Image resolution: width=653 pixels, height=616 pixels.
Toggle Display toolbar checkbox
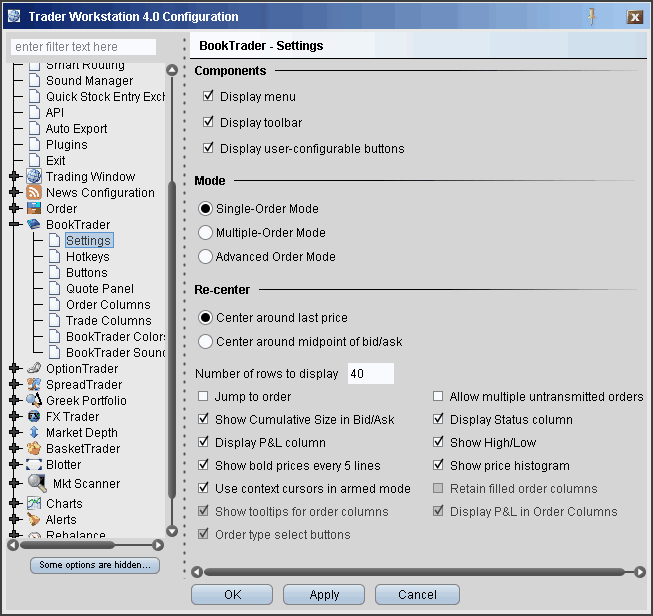pos(208,122)
